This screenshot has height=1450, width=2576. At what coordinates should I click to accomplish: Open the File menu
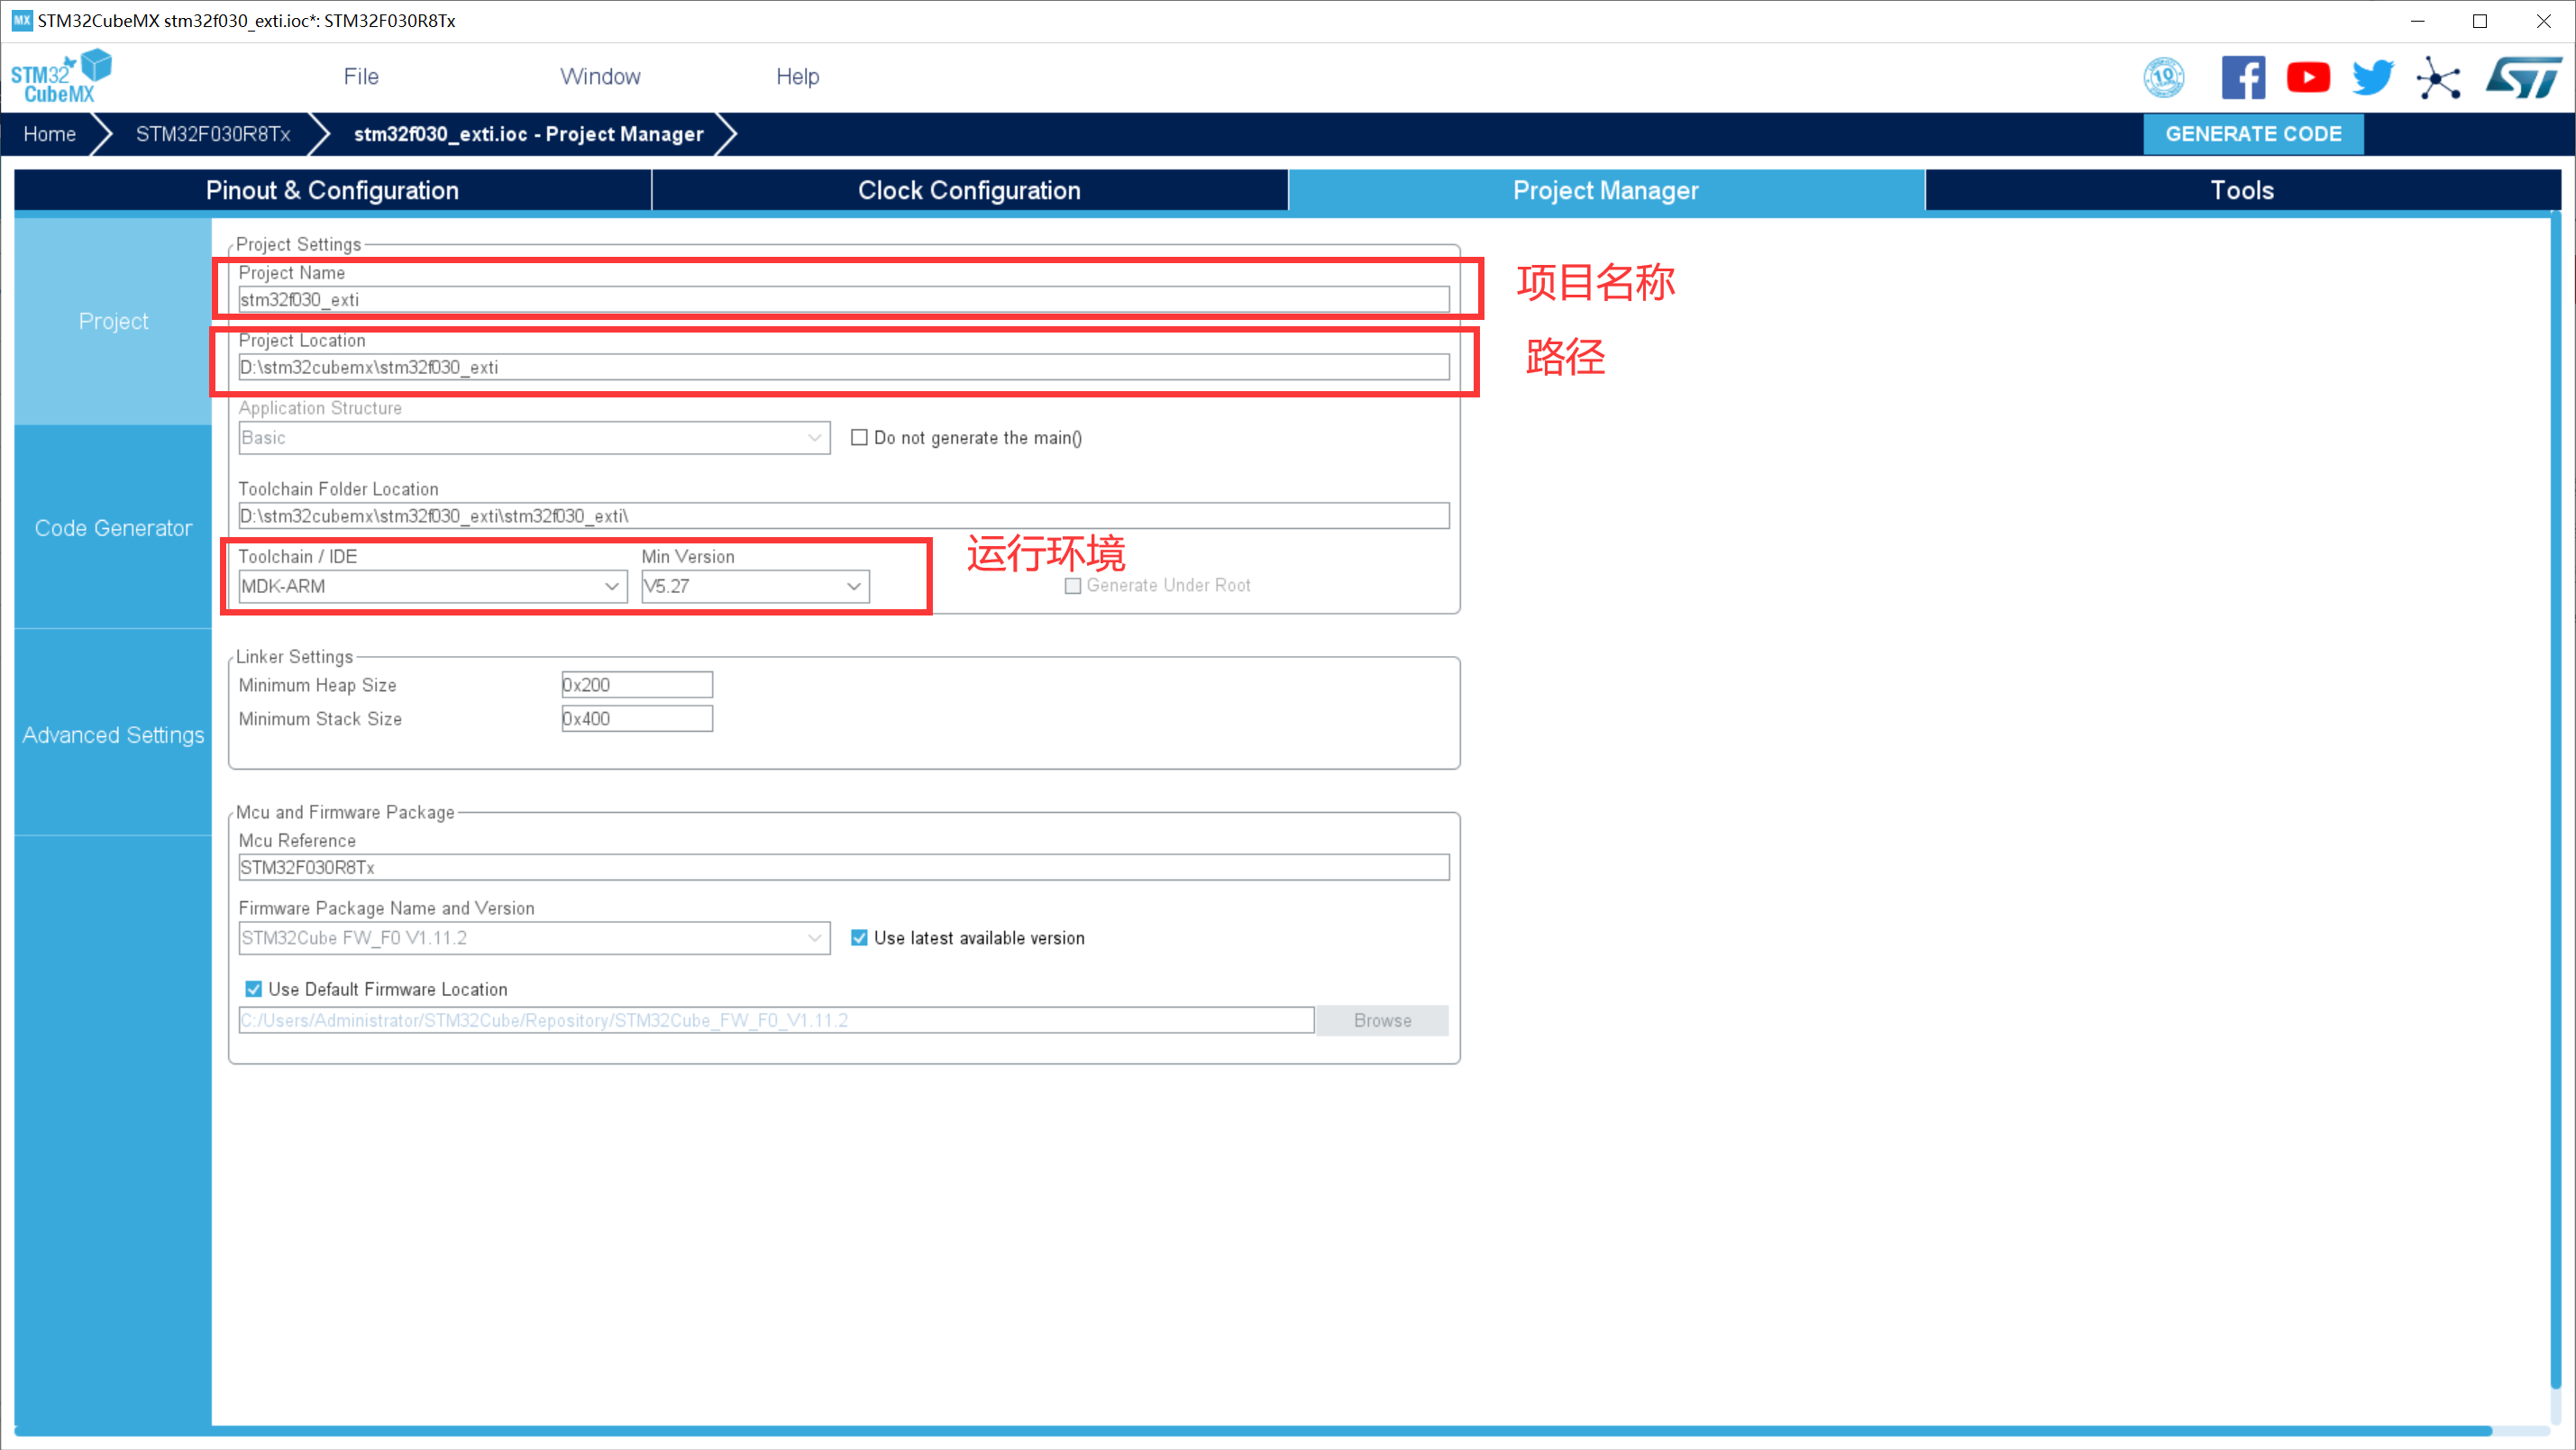[x=361, y=76]
